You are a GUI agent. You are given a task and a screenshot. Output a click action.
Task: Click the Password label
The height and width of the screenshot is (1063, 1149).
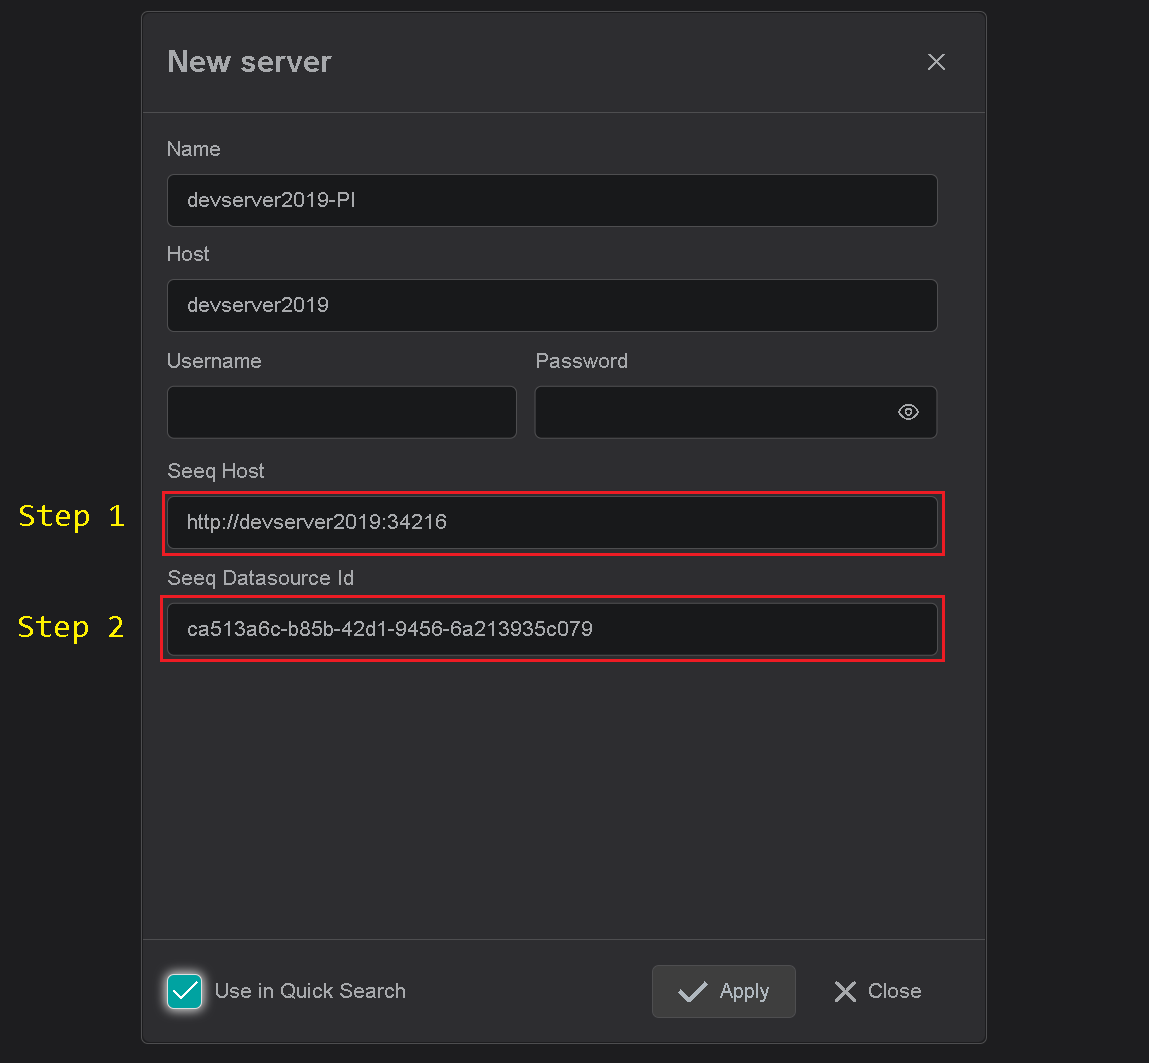coord(581,361)
